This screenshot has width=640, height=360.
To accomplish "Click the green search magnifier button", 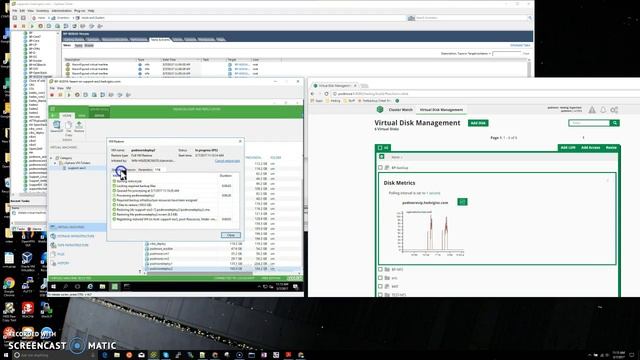I will pyautogui.click(x=615, y=123).
